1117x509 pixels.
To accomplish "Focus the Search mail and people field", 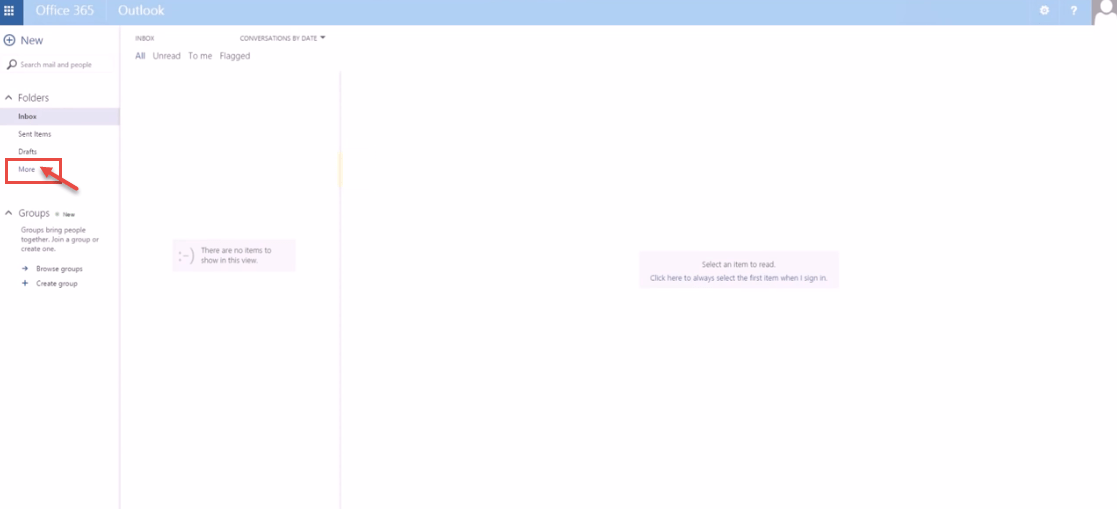I will pyautogui.click(x=60, y=64).
